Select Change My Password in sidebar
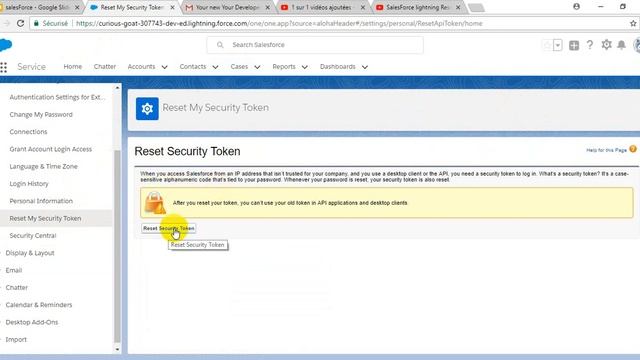This screenshot has height=360, width=640. coord(41,115)
